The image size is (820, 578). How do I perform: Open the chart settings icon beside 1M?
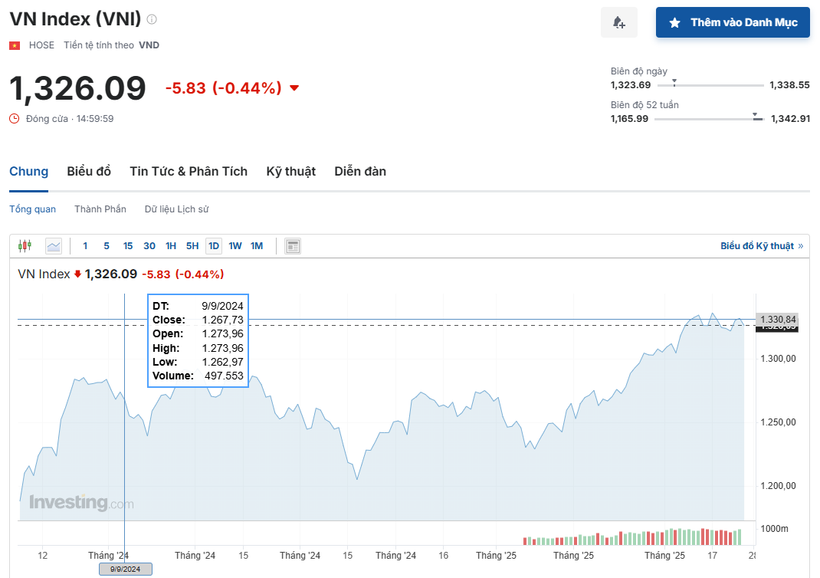click(292, 245)
